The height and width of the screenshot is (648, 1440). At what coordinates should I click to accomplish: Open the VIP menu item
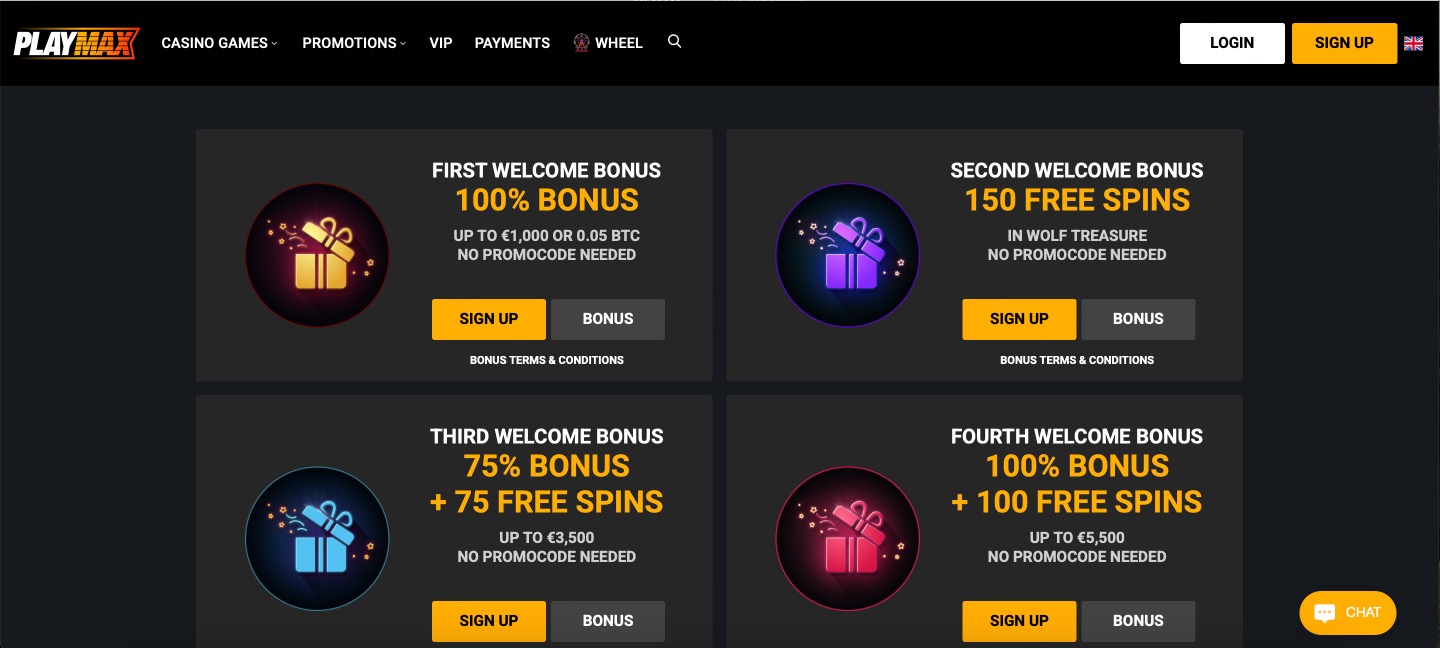(x=441, y=43)
